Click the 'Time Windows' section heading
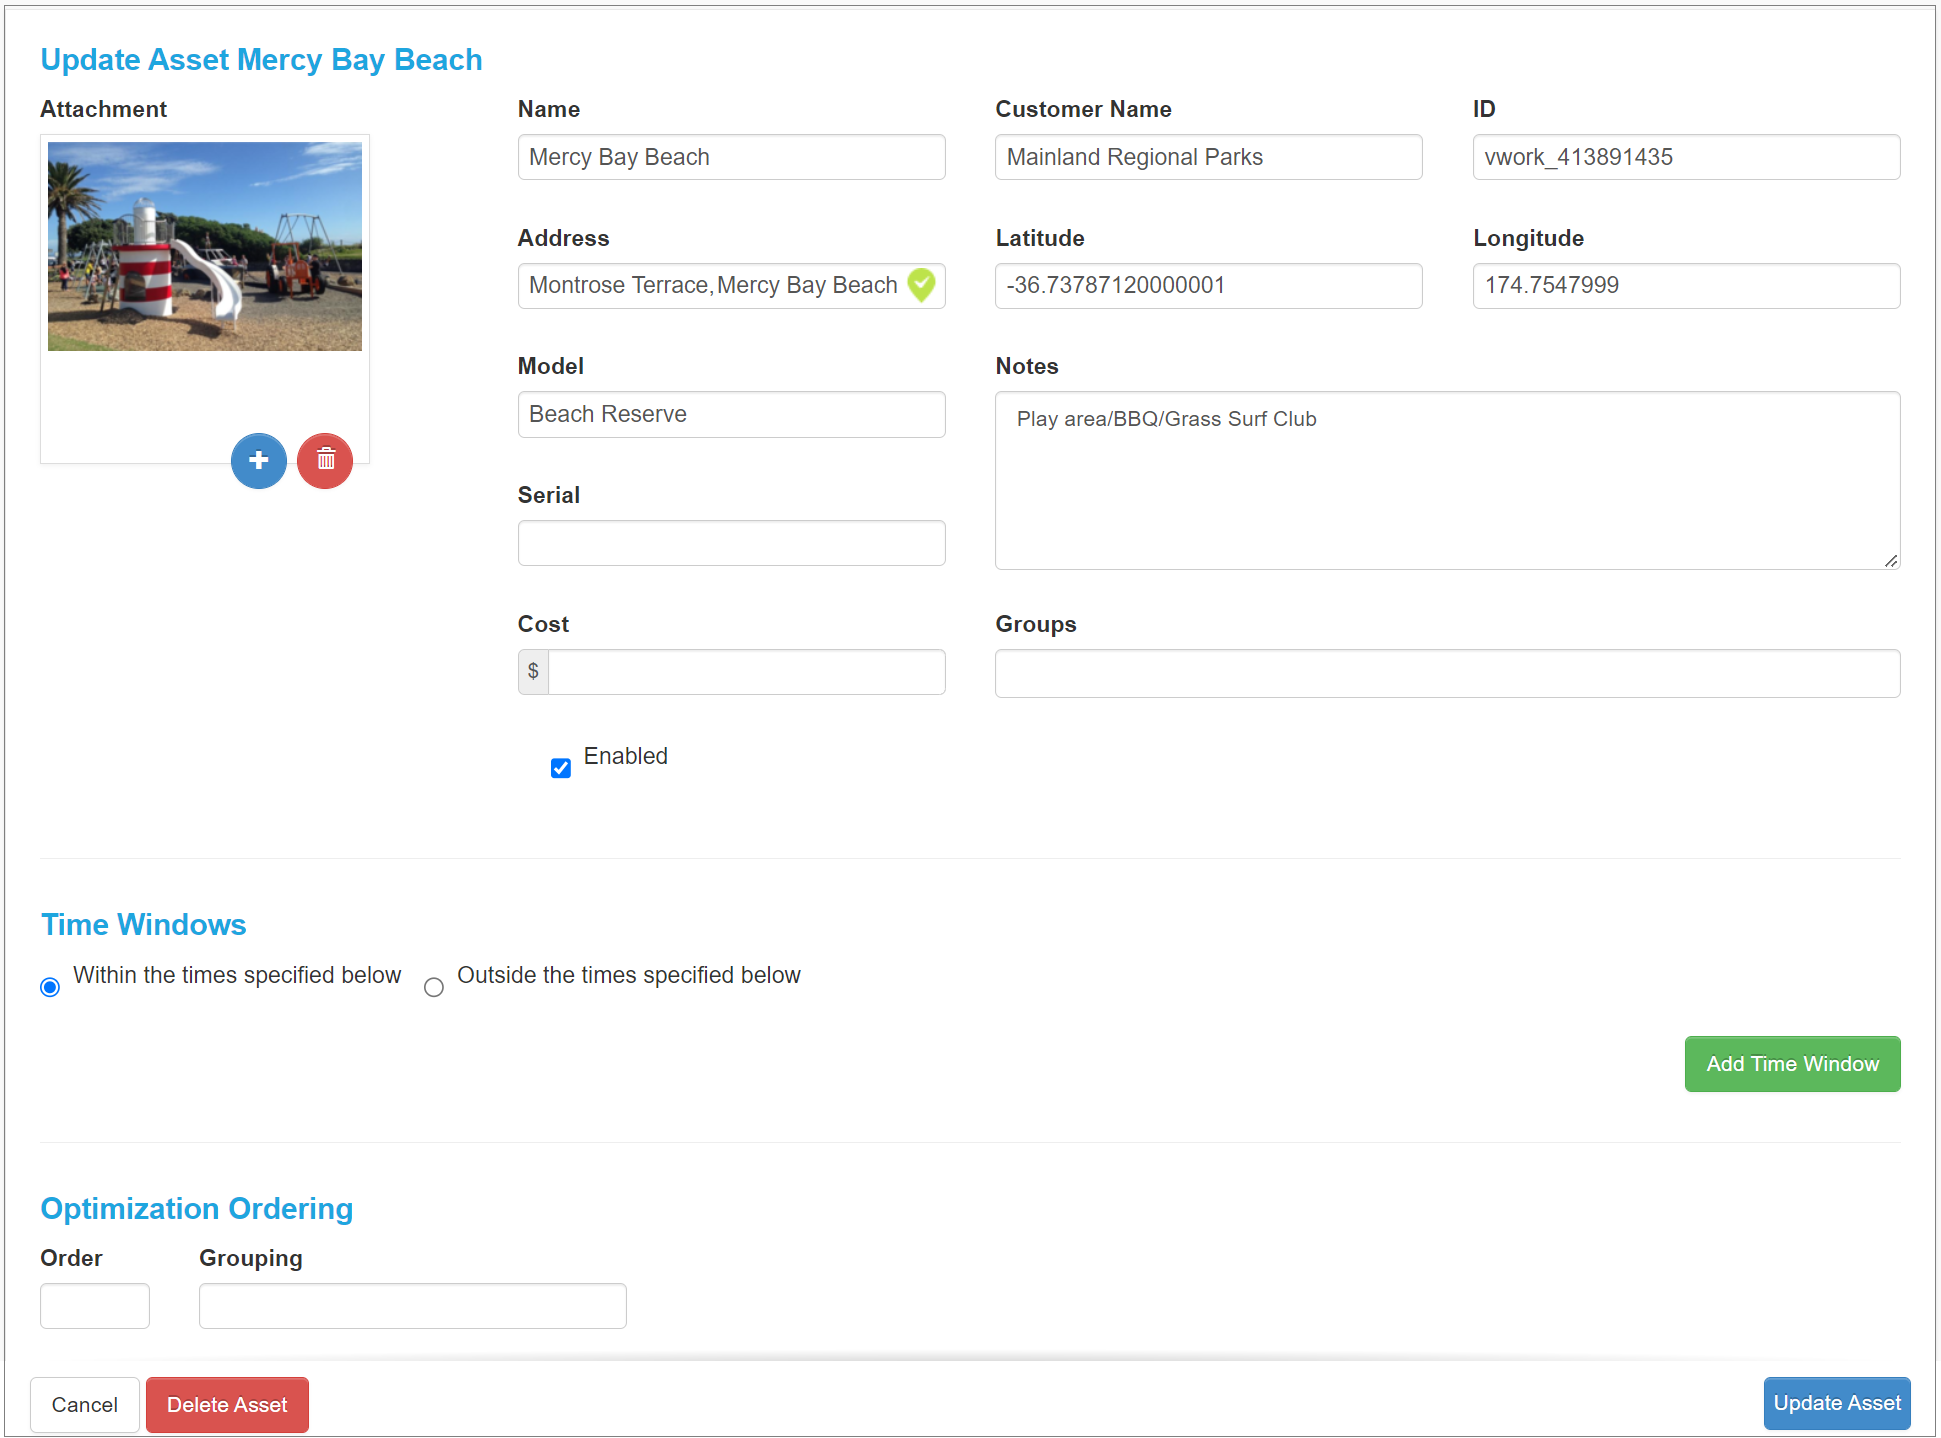The height and width of the screenshot is (1438, 1941). pyautogui.click(x=143, y=925)
